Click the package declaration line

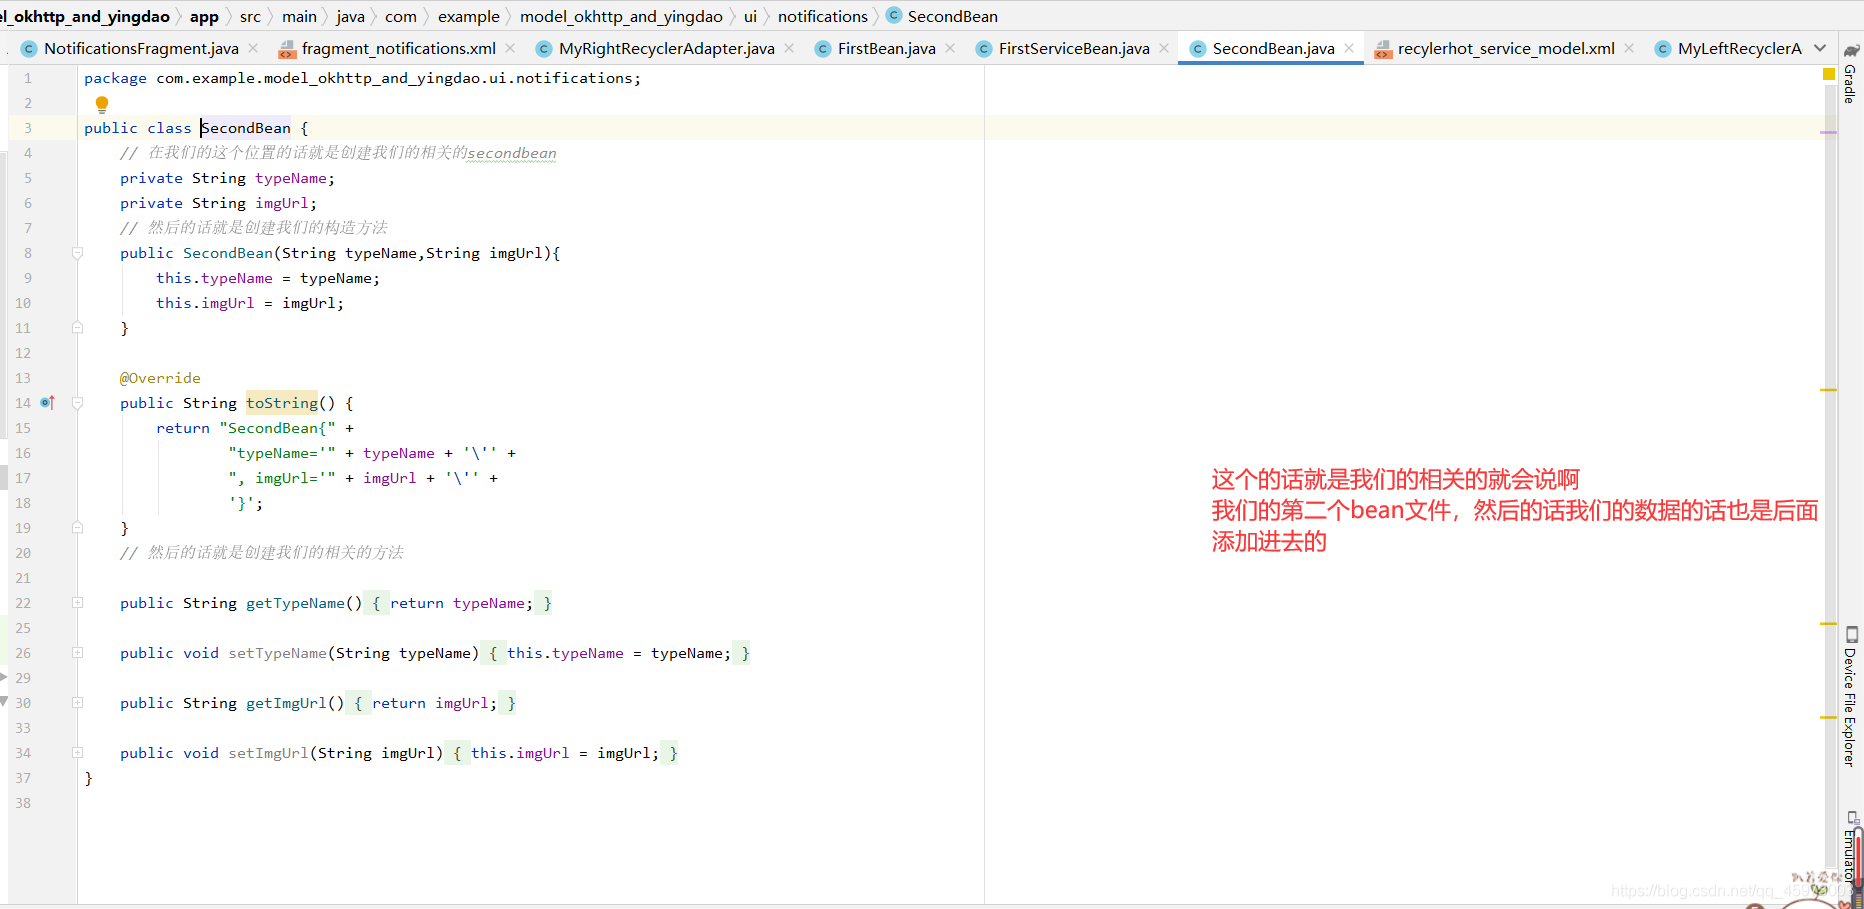click(x=362, y=78)
